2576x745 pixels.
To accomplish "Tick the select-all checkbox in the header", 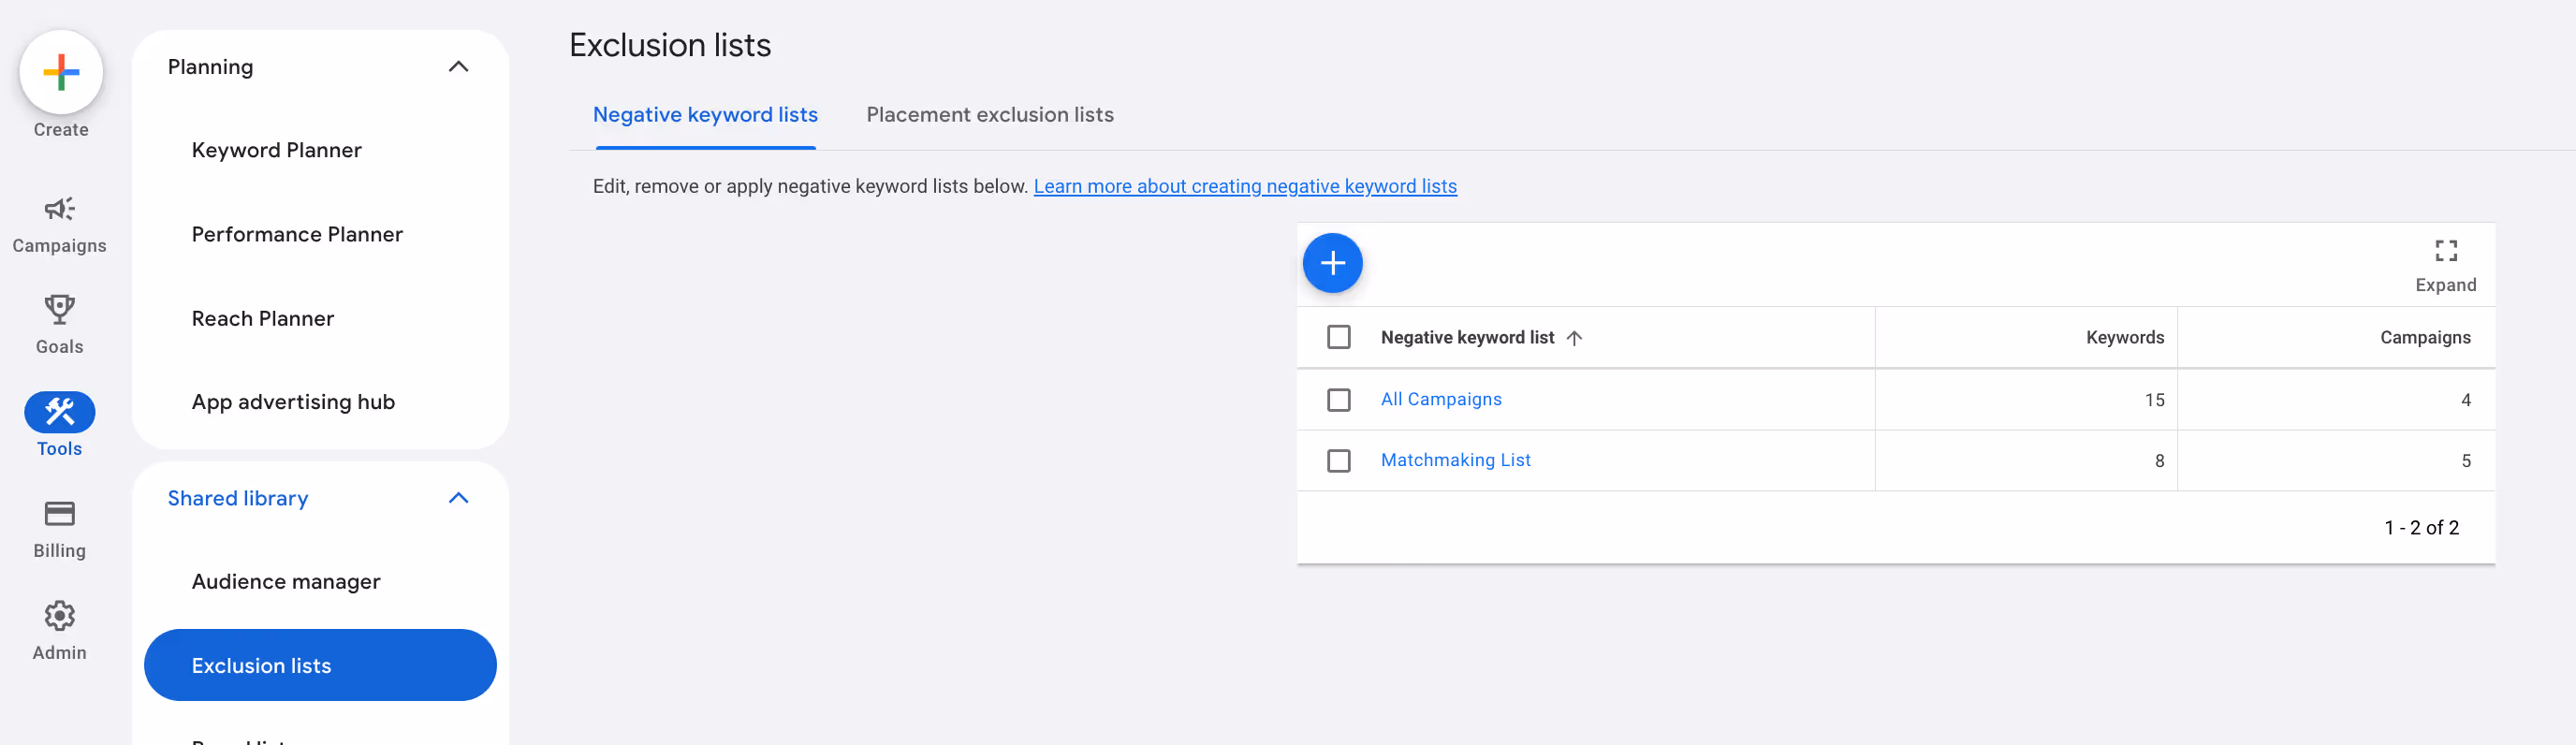I will click(1338, 337).
